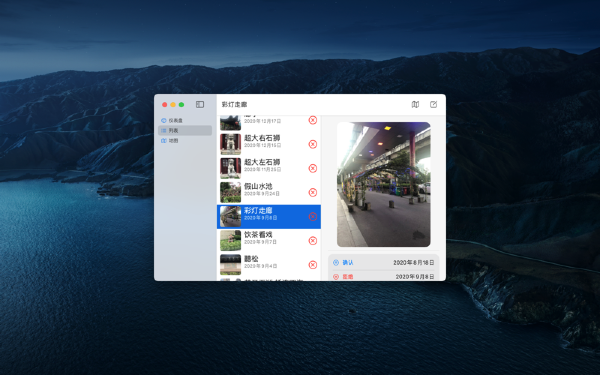Viewport: 600px width, 375px height.
Task: Minimize the window with yellow button
Action: [173, 104]
